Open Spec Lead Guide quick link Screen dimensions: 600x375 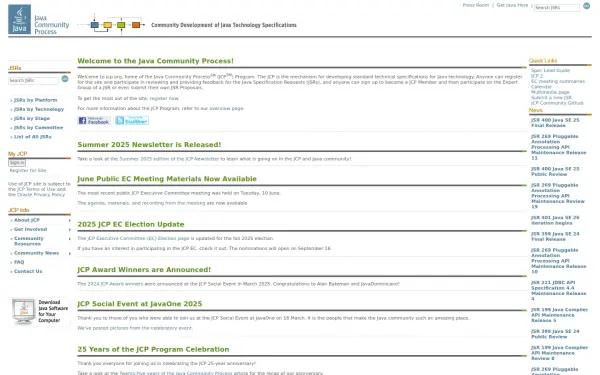tap(550, 71)
